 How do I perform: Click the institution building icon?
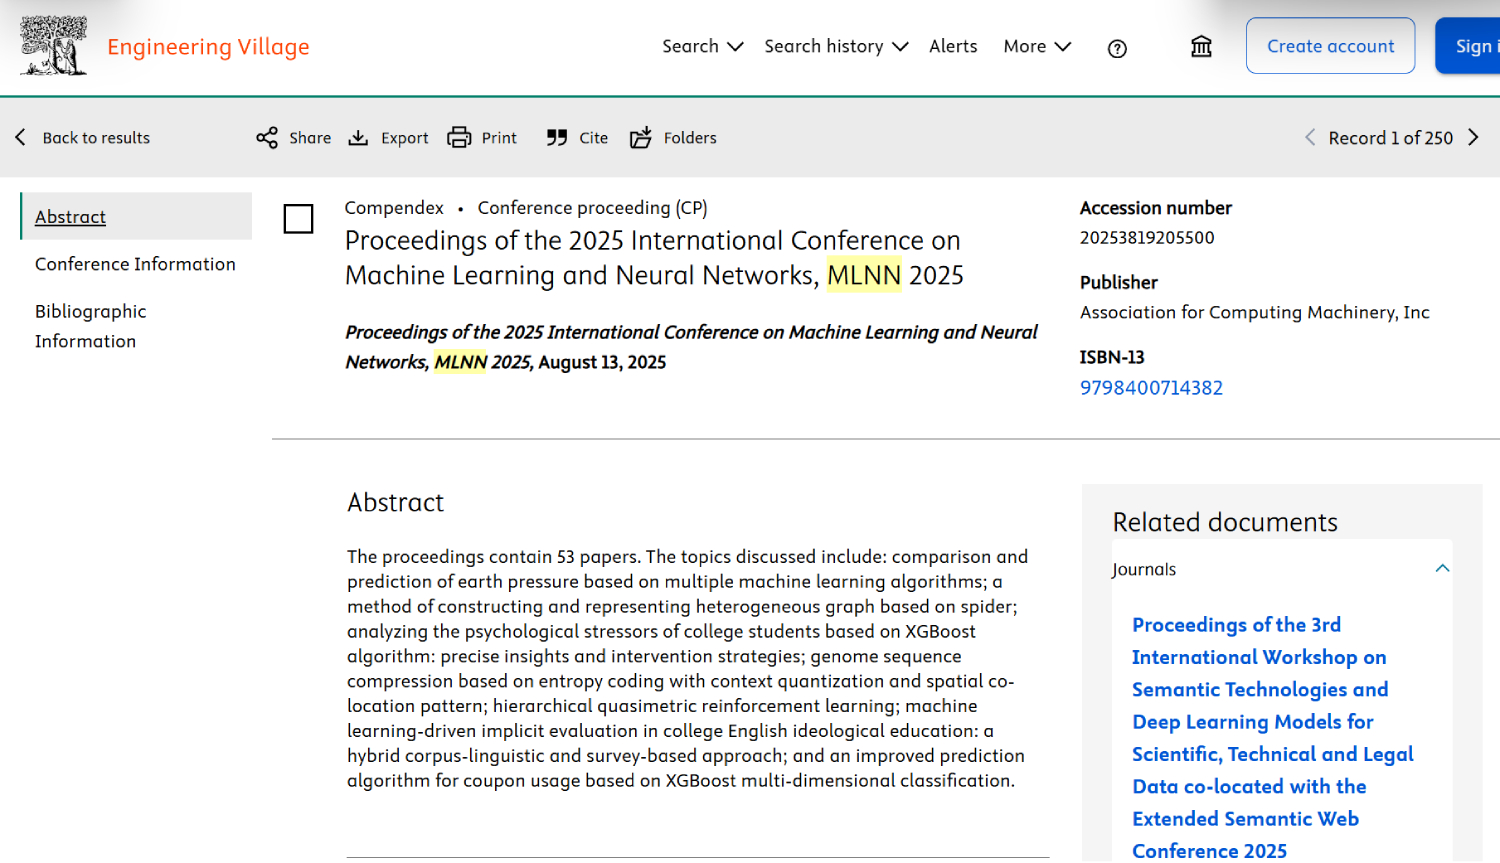(1201, 47)
